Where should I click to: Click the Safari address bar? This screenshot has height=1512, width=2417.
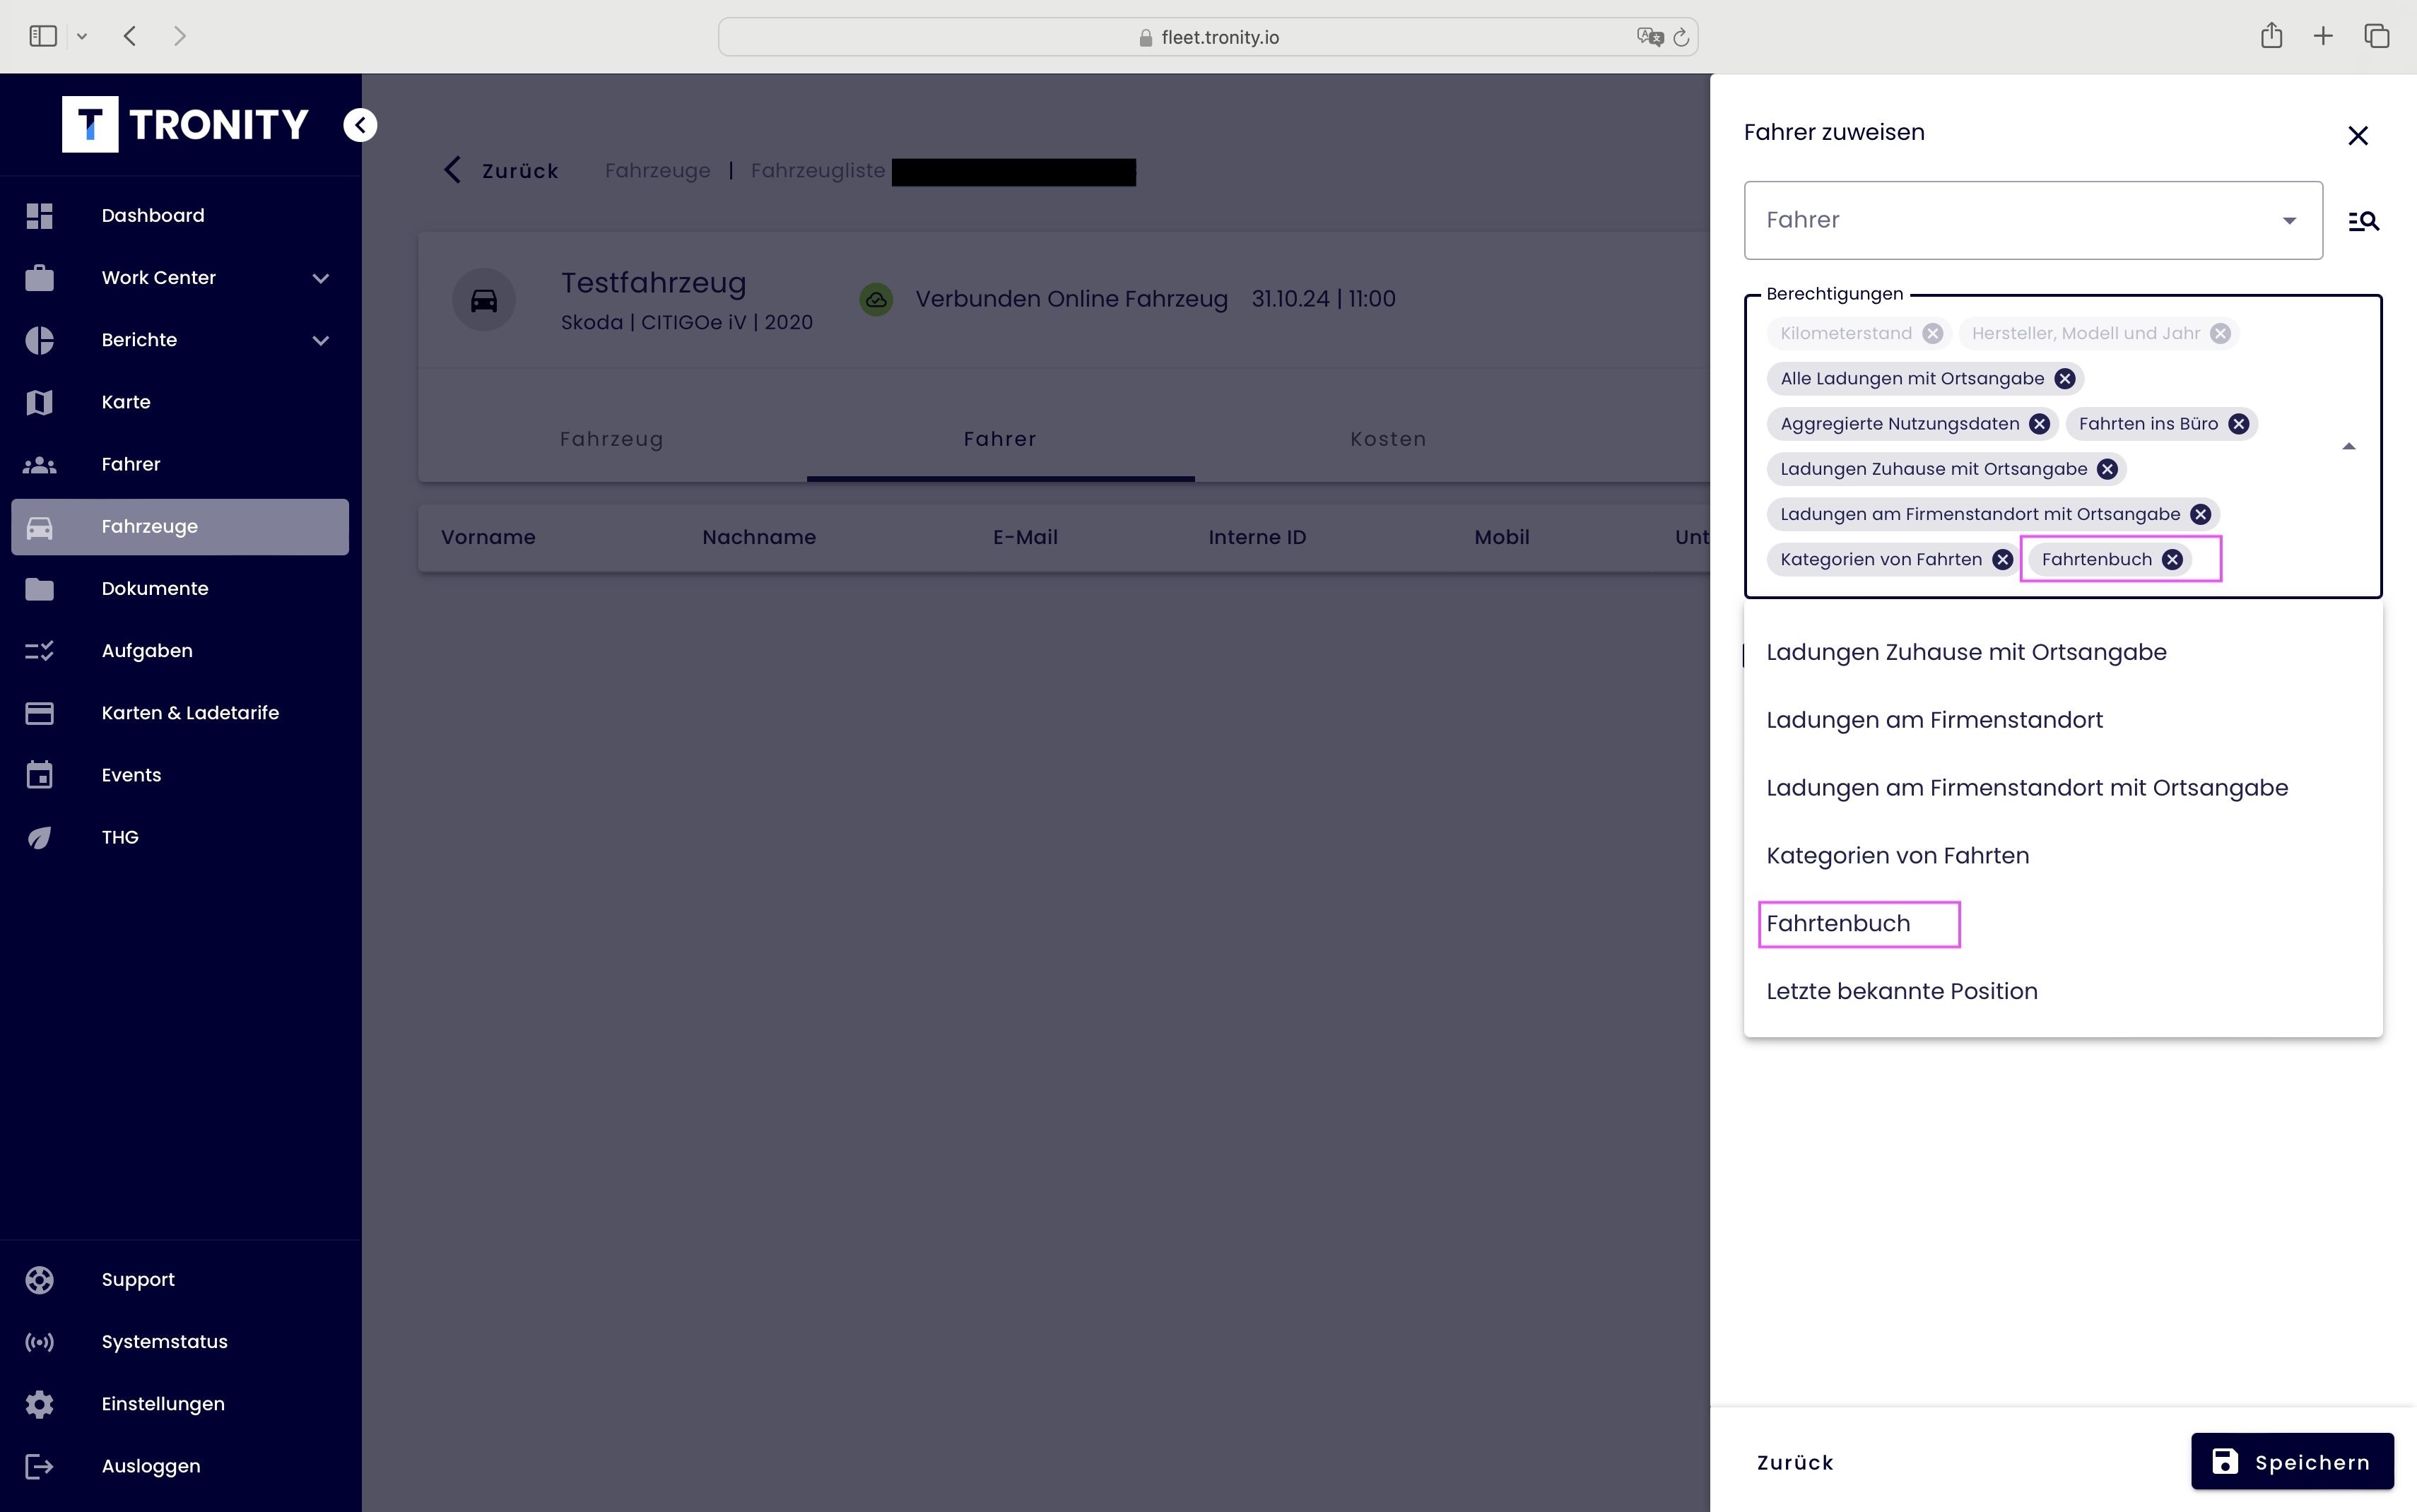tap(1207, 37)
